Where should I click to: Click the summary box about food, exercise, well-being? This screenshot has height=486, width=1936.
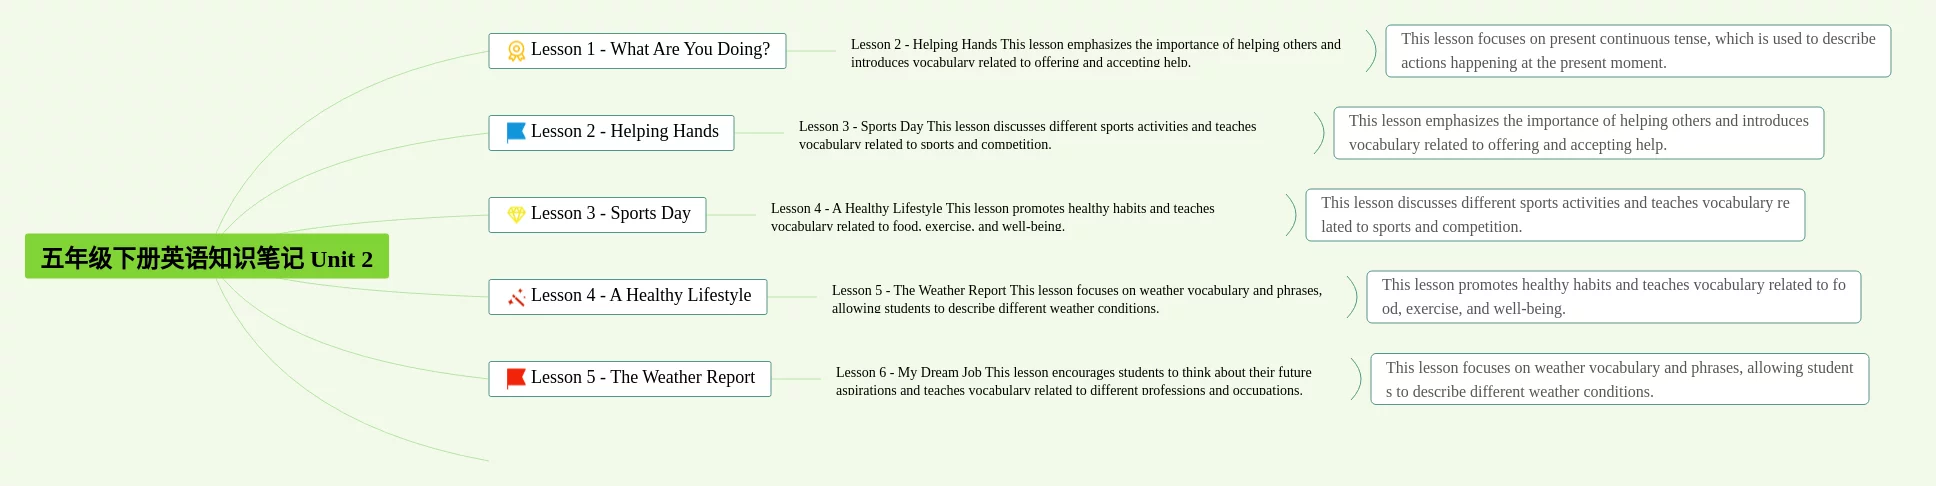(1613, 297)
